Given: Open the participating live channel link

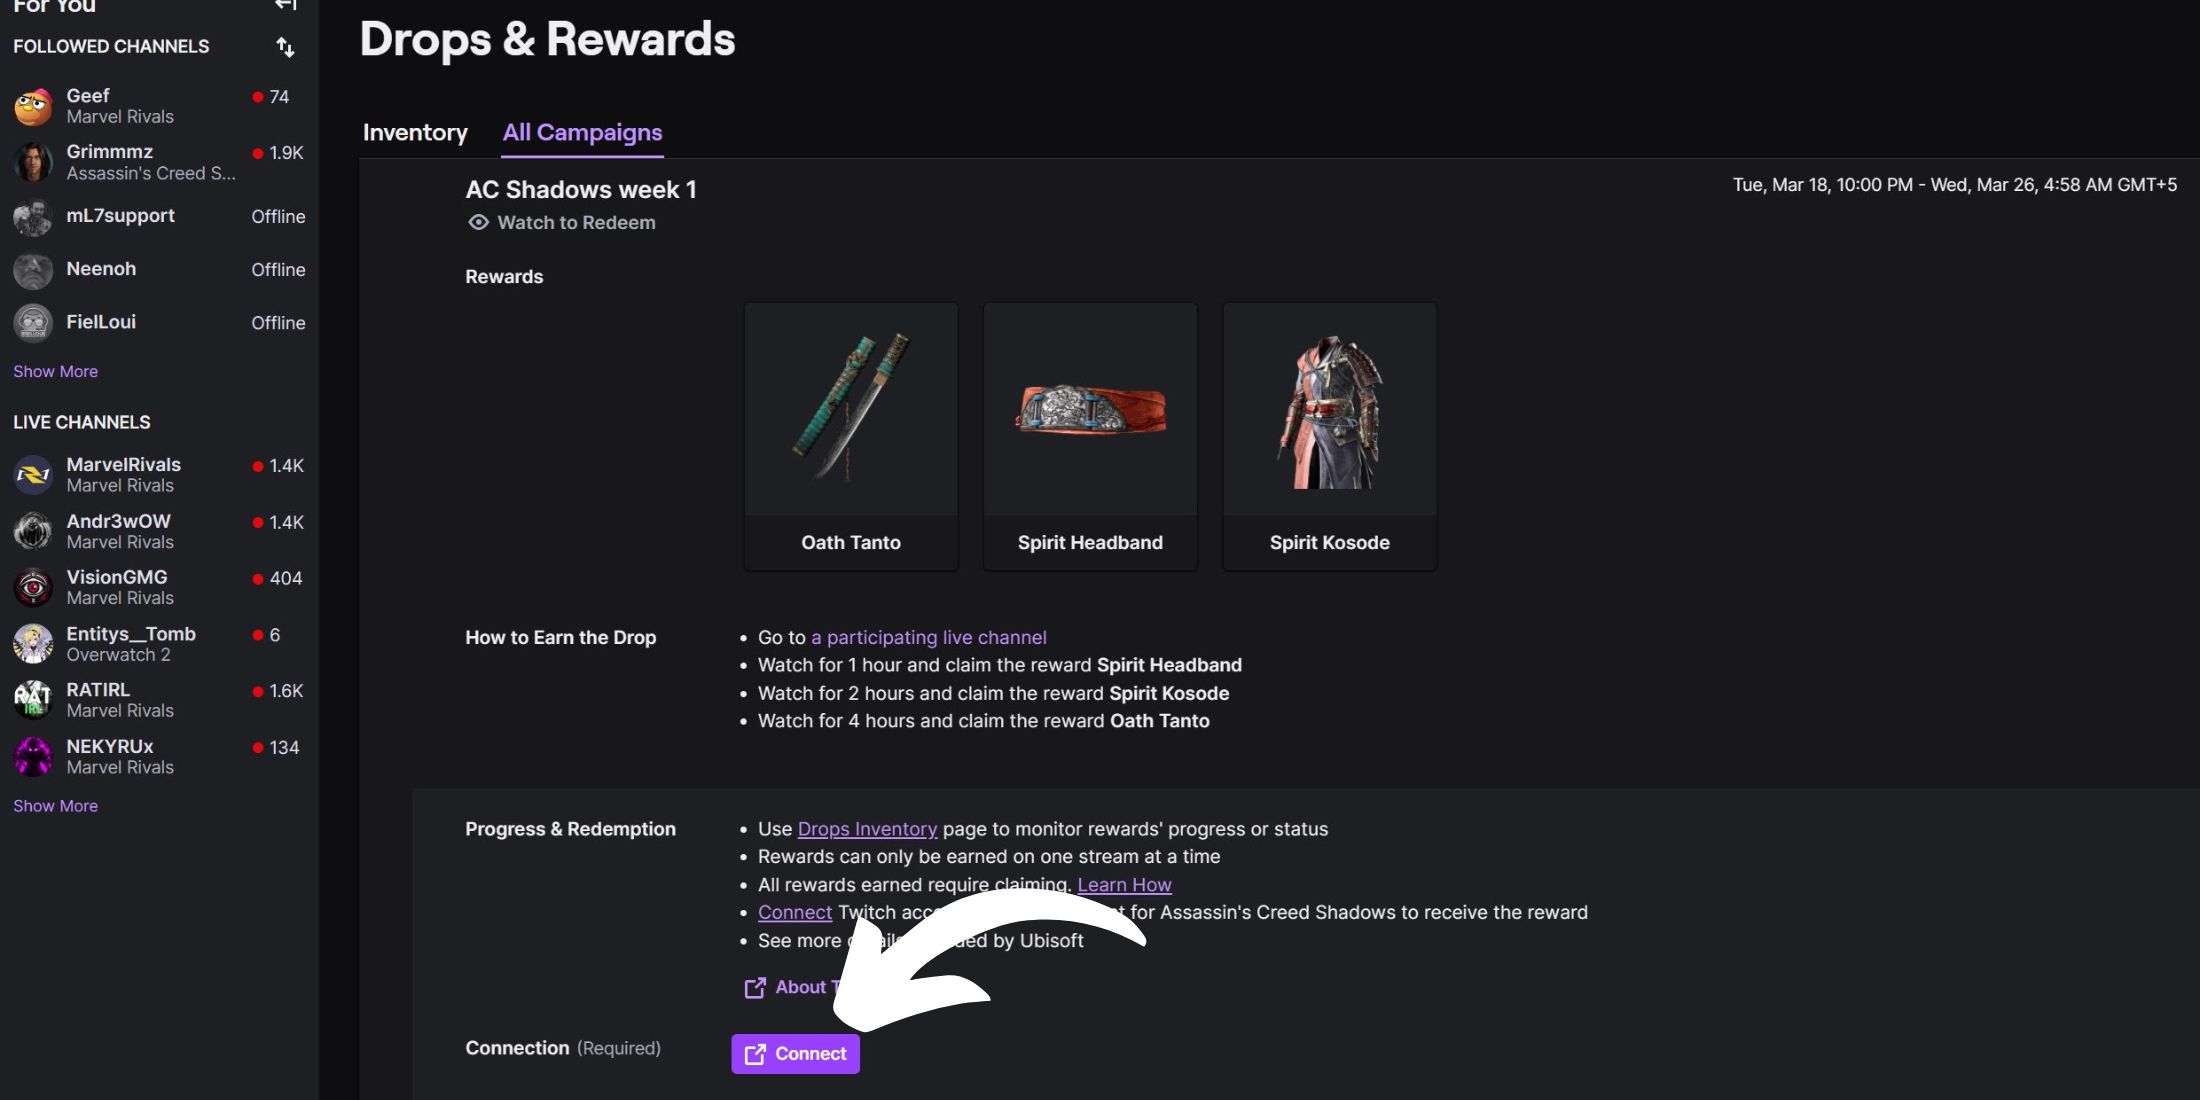Looking at the screenshot, I should (x=928, y=638).
